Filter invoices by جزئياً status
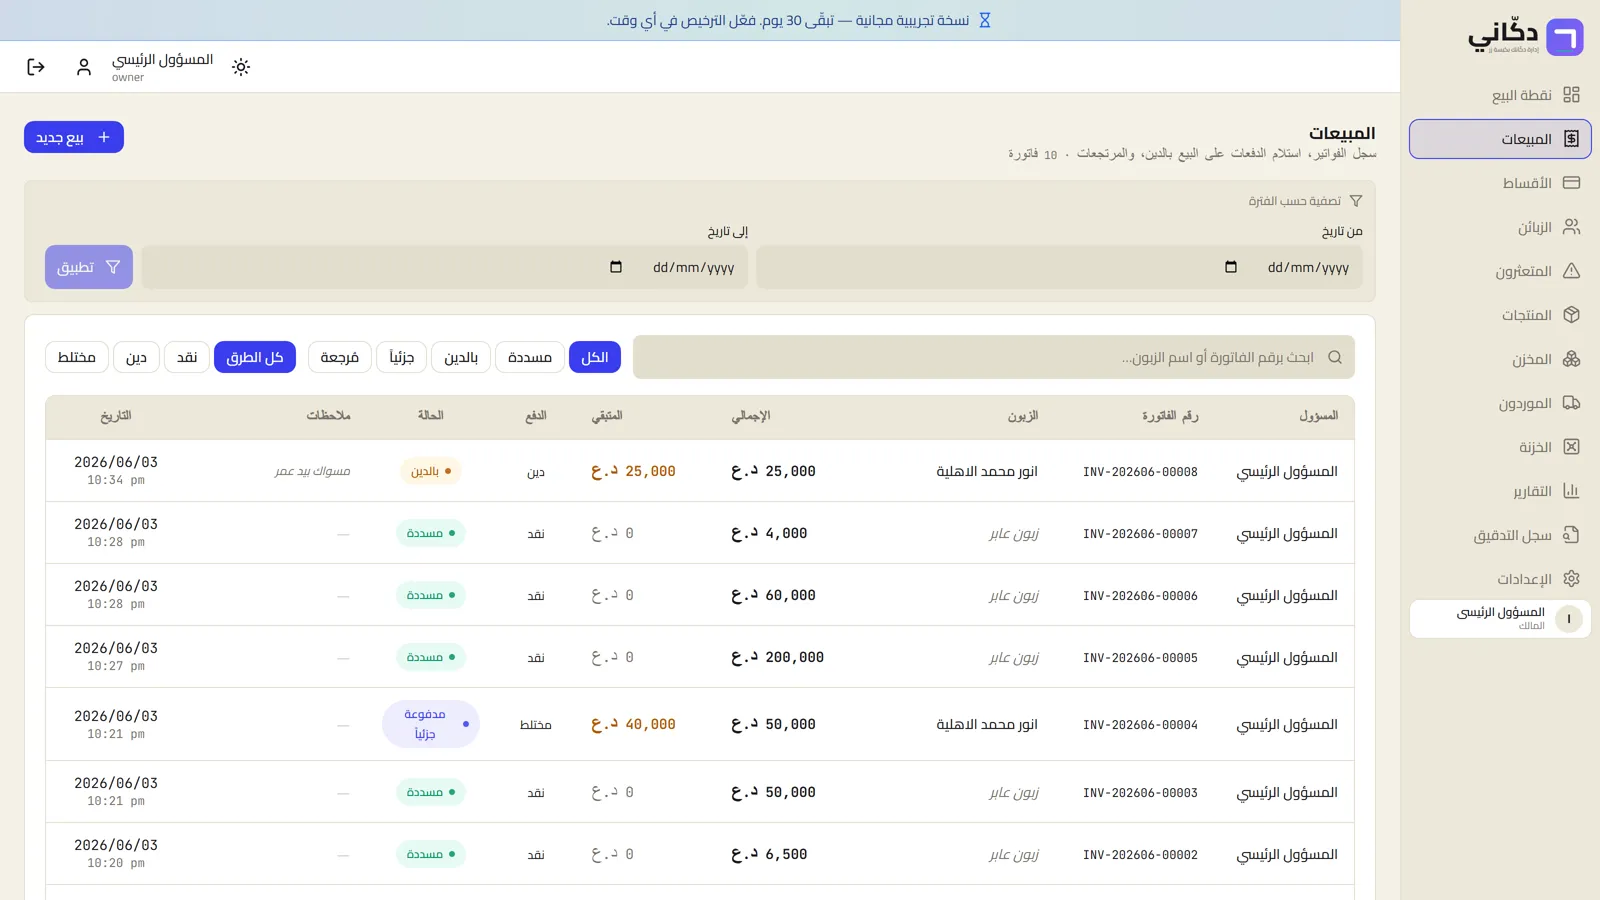The width and height of the screenshot is (1600, 900). (402, 357)
